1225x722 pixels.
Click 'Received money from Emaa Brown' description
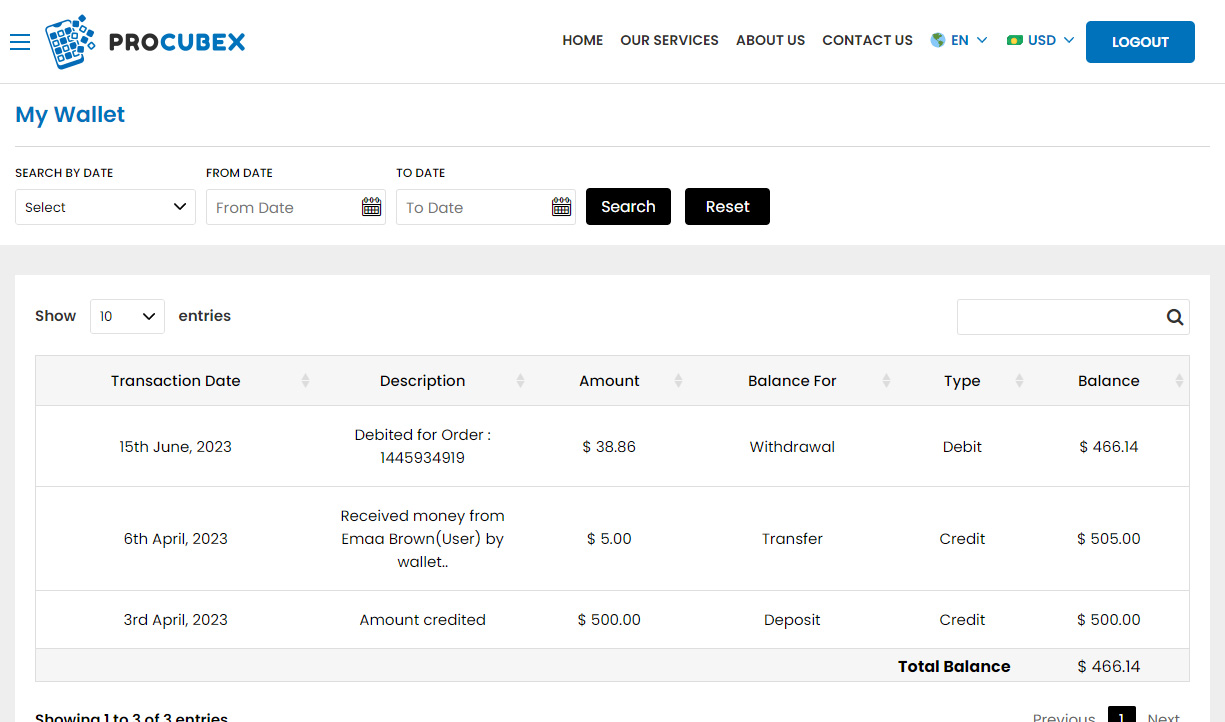423,539
